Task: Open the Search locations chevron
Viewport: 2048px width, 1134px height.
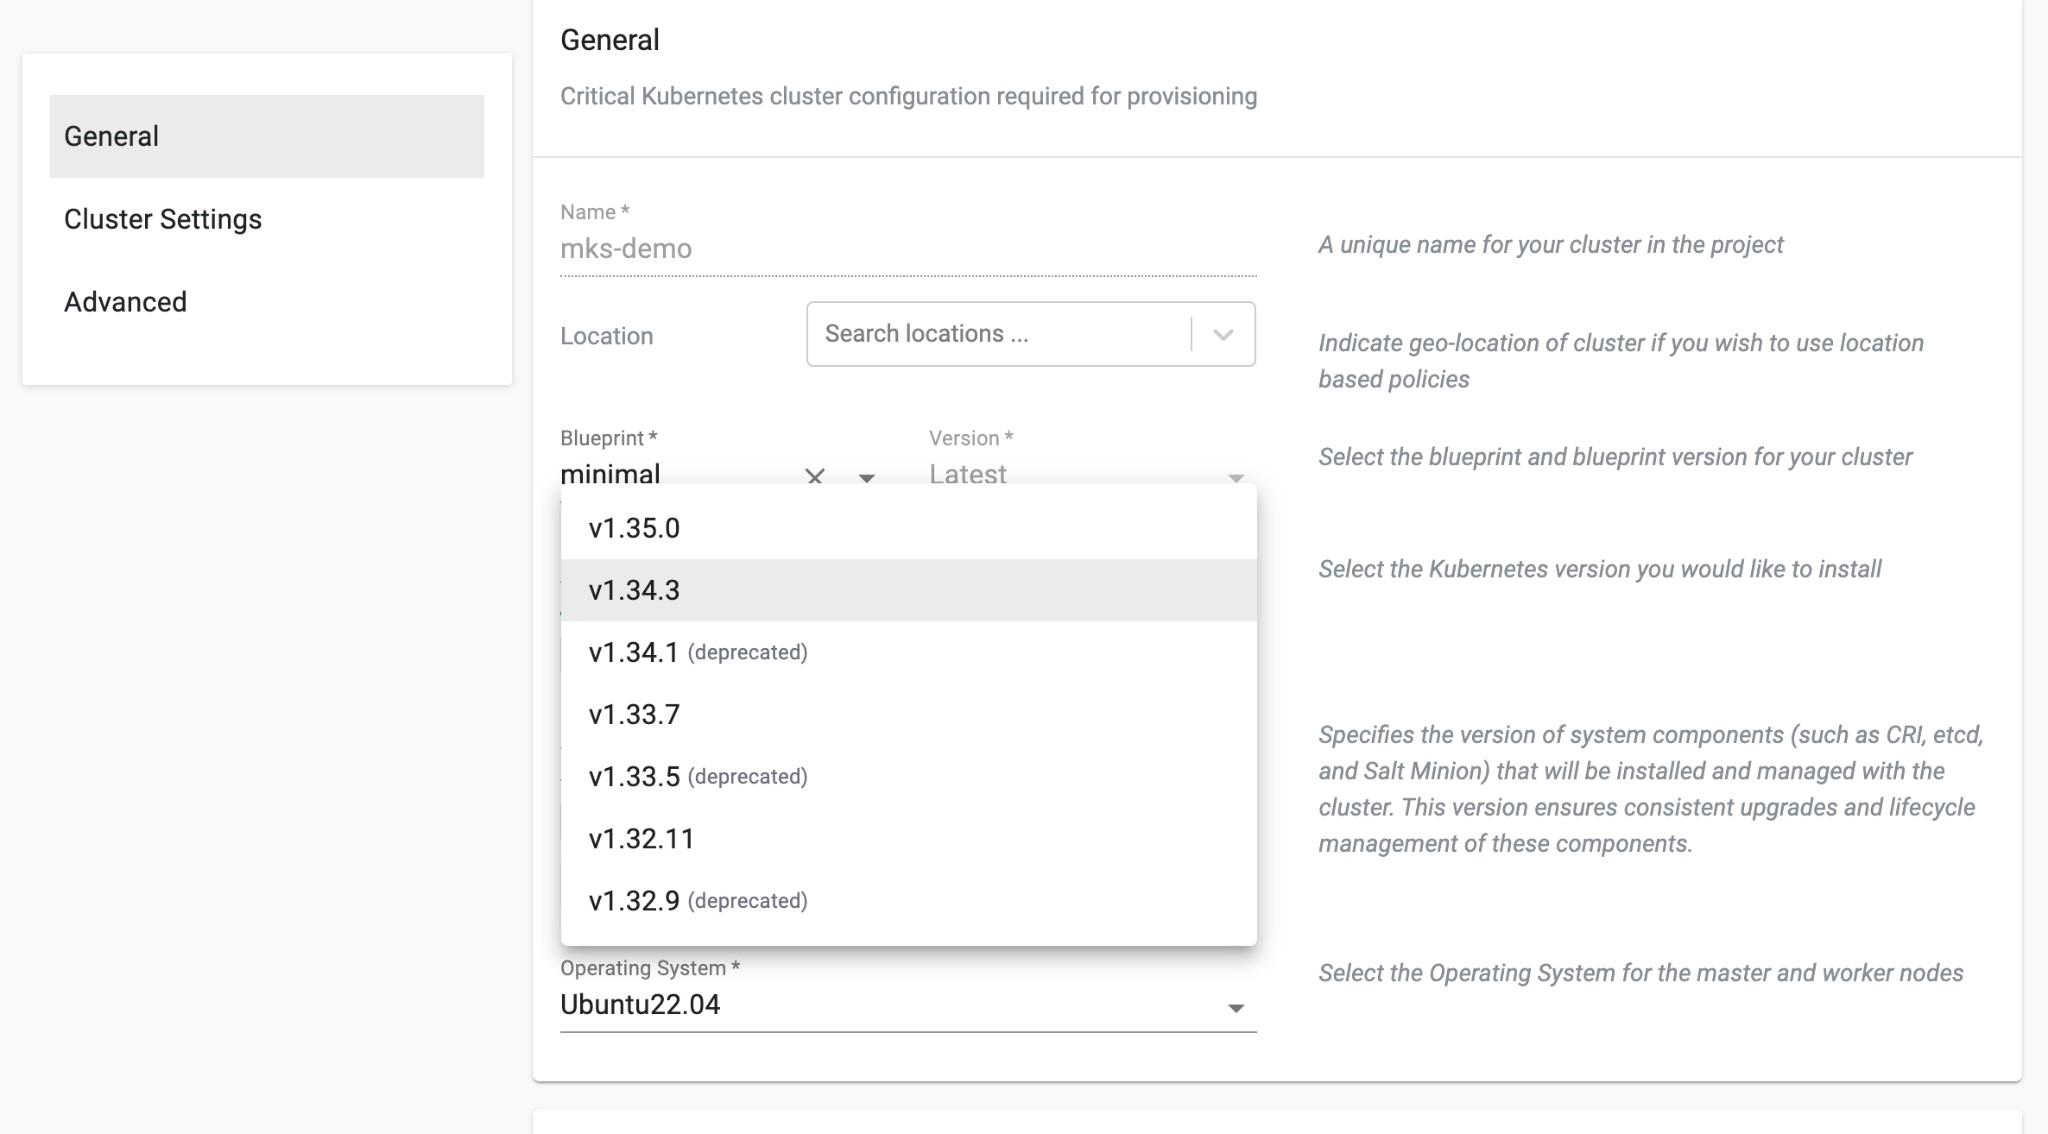Action: 1223,335
